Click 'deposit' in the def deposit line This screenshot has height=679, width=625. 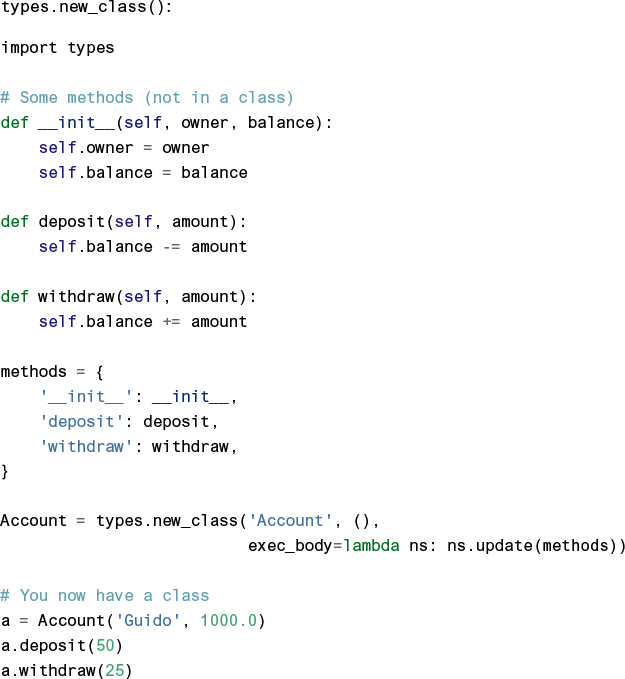72,222
